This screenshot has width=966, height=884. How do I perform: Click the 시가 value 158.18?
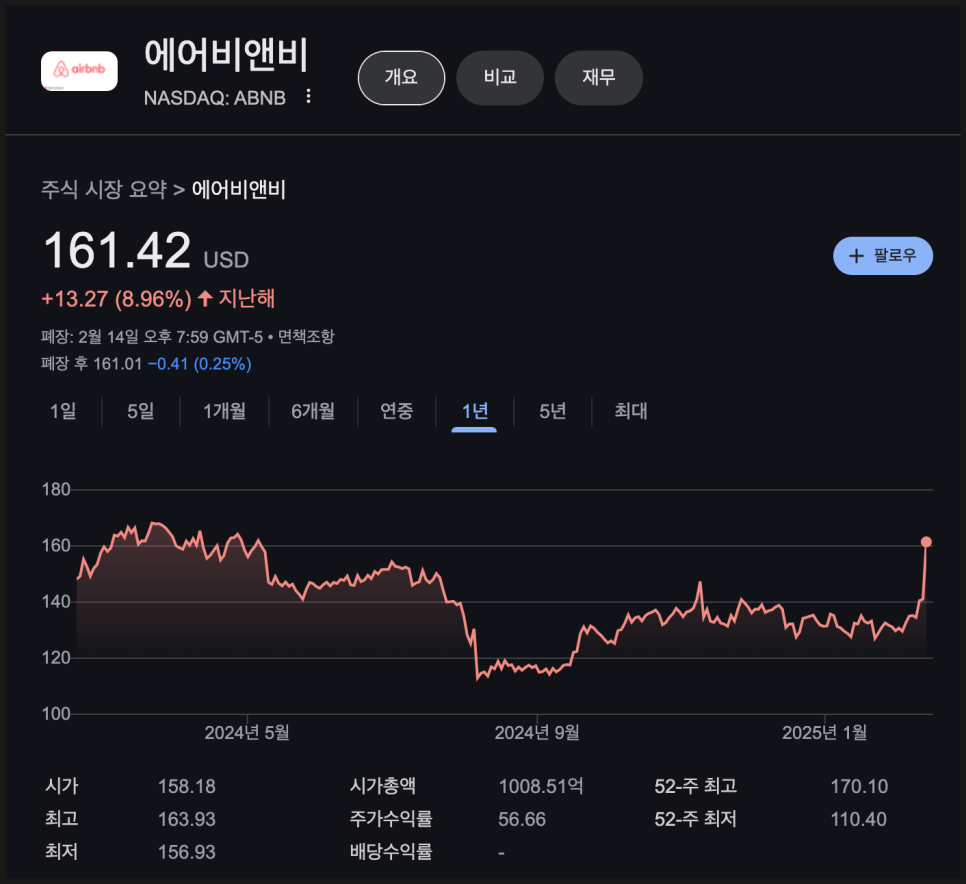[x=187, y=787]
